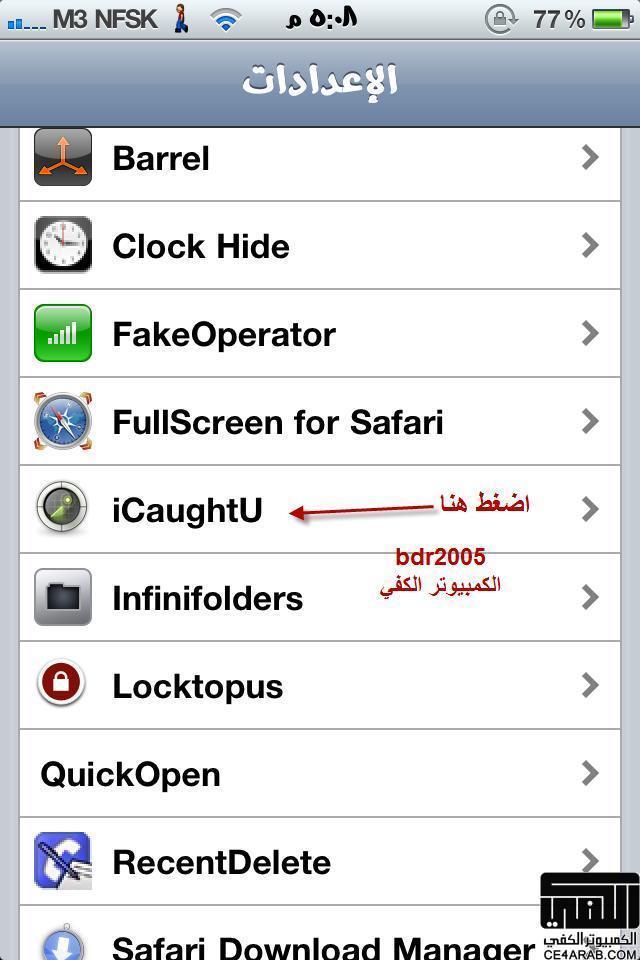Screen dimensions: 640x960
Task: Tap the RecentDelete phone icon
Action: tap(63, 861)
